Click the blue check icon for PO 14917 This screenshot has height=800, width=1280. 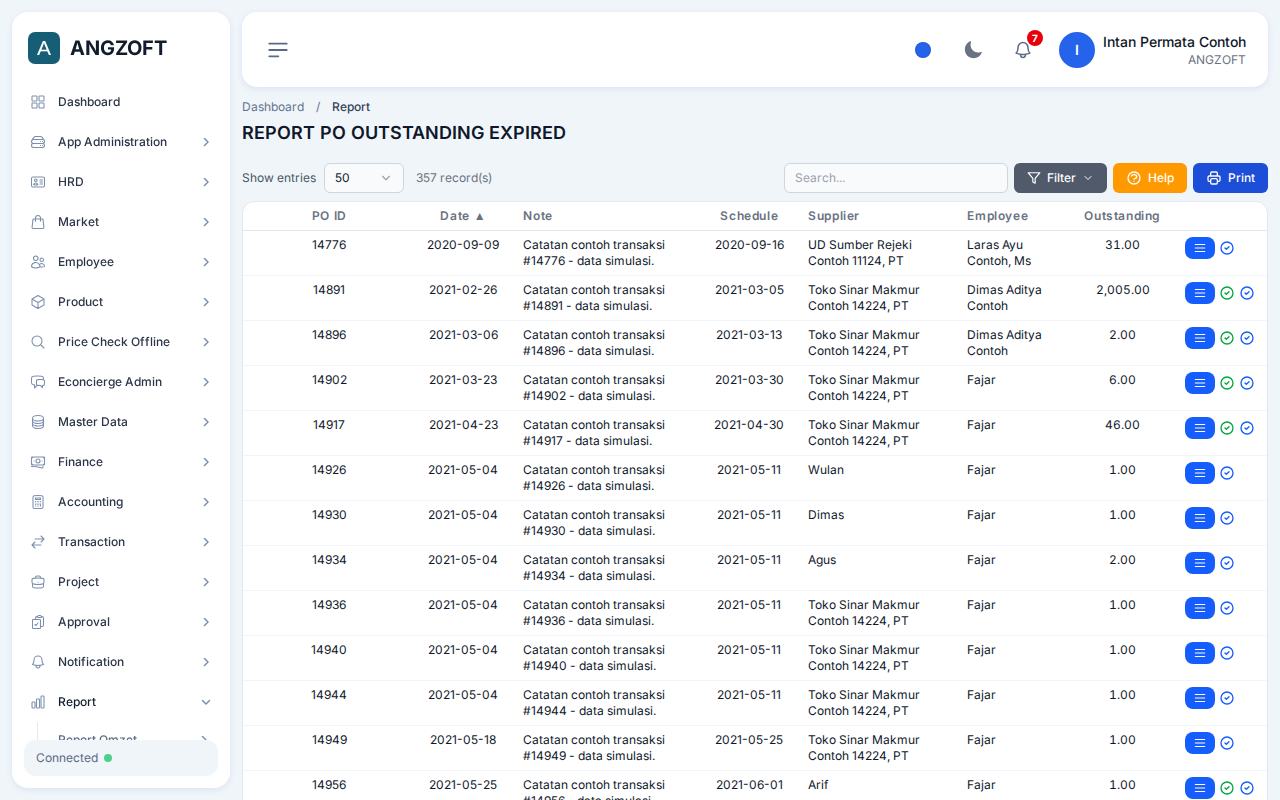[x=1247, y=428]
